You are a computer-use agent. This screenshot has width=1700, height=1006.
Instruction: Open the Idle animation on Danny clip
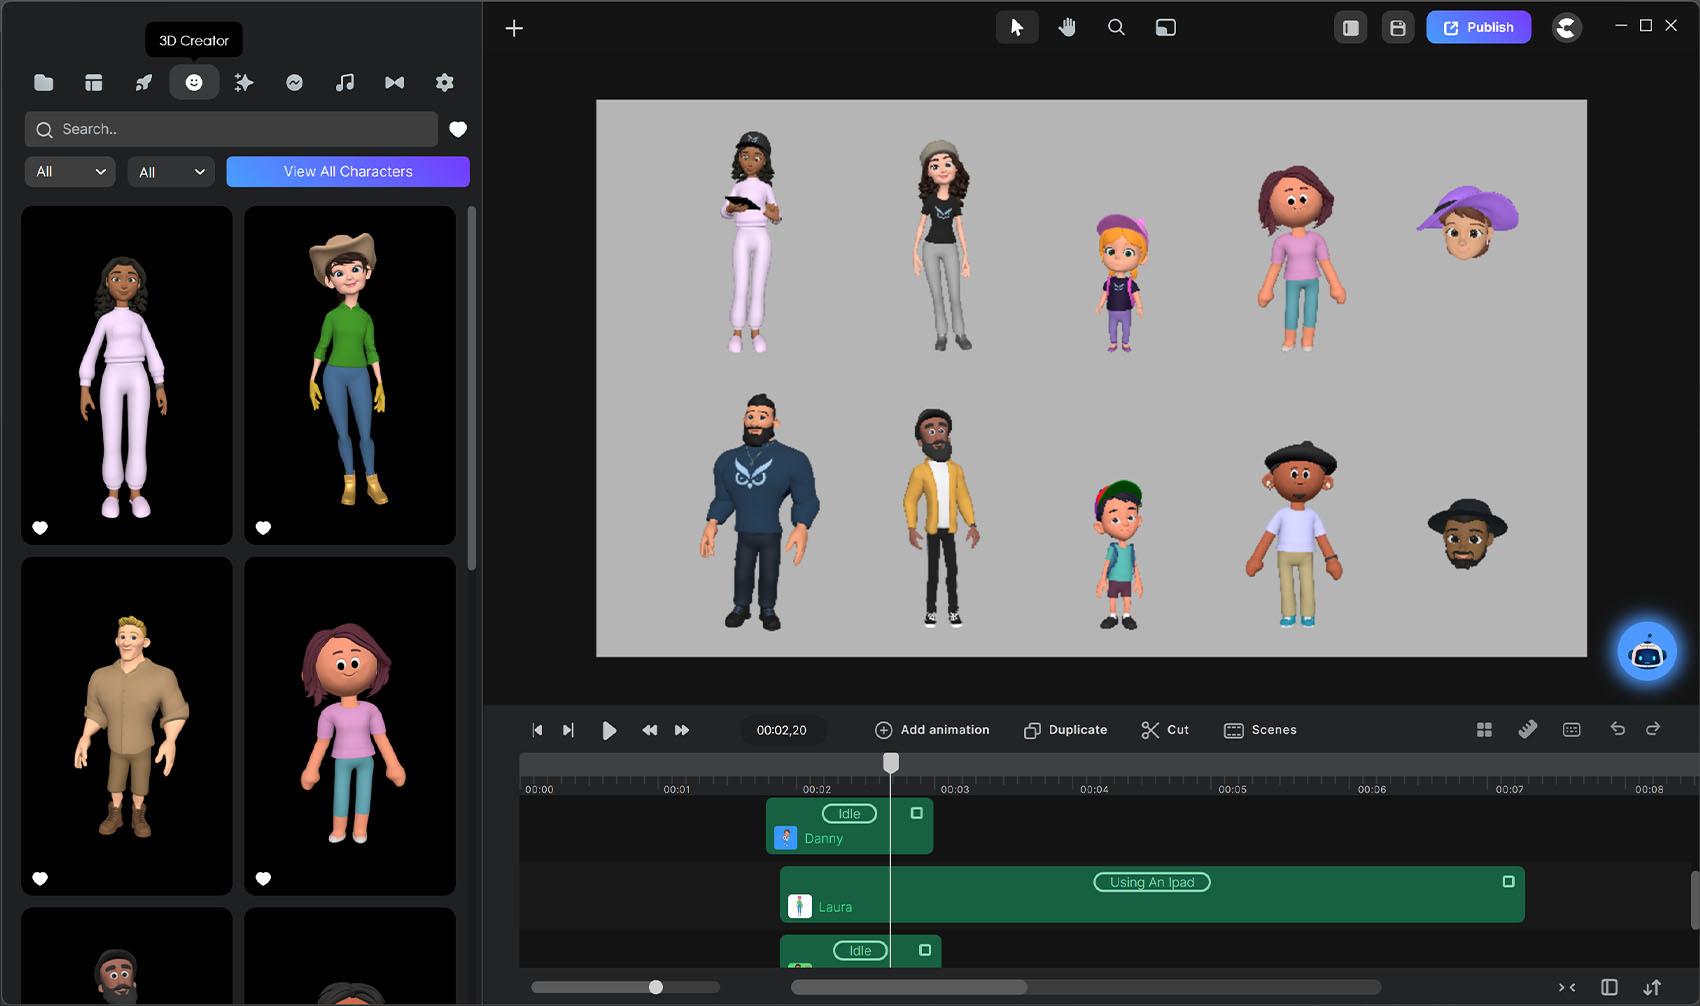[849, 814]
